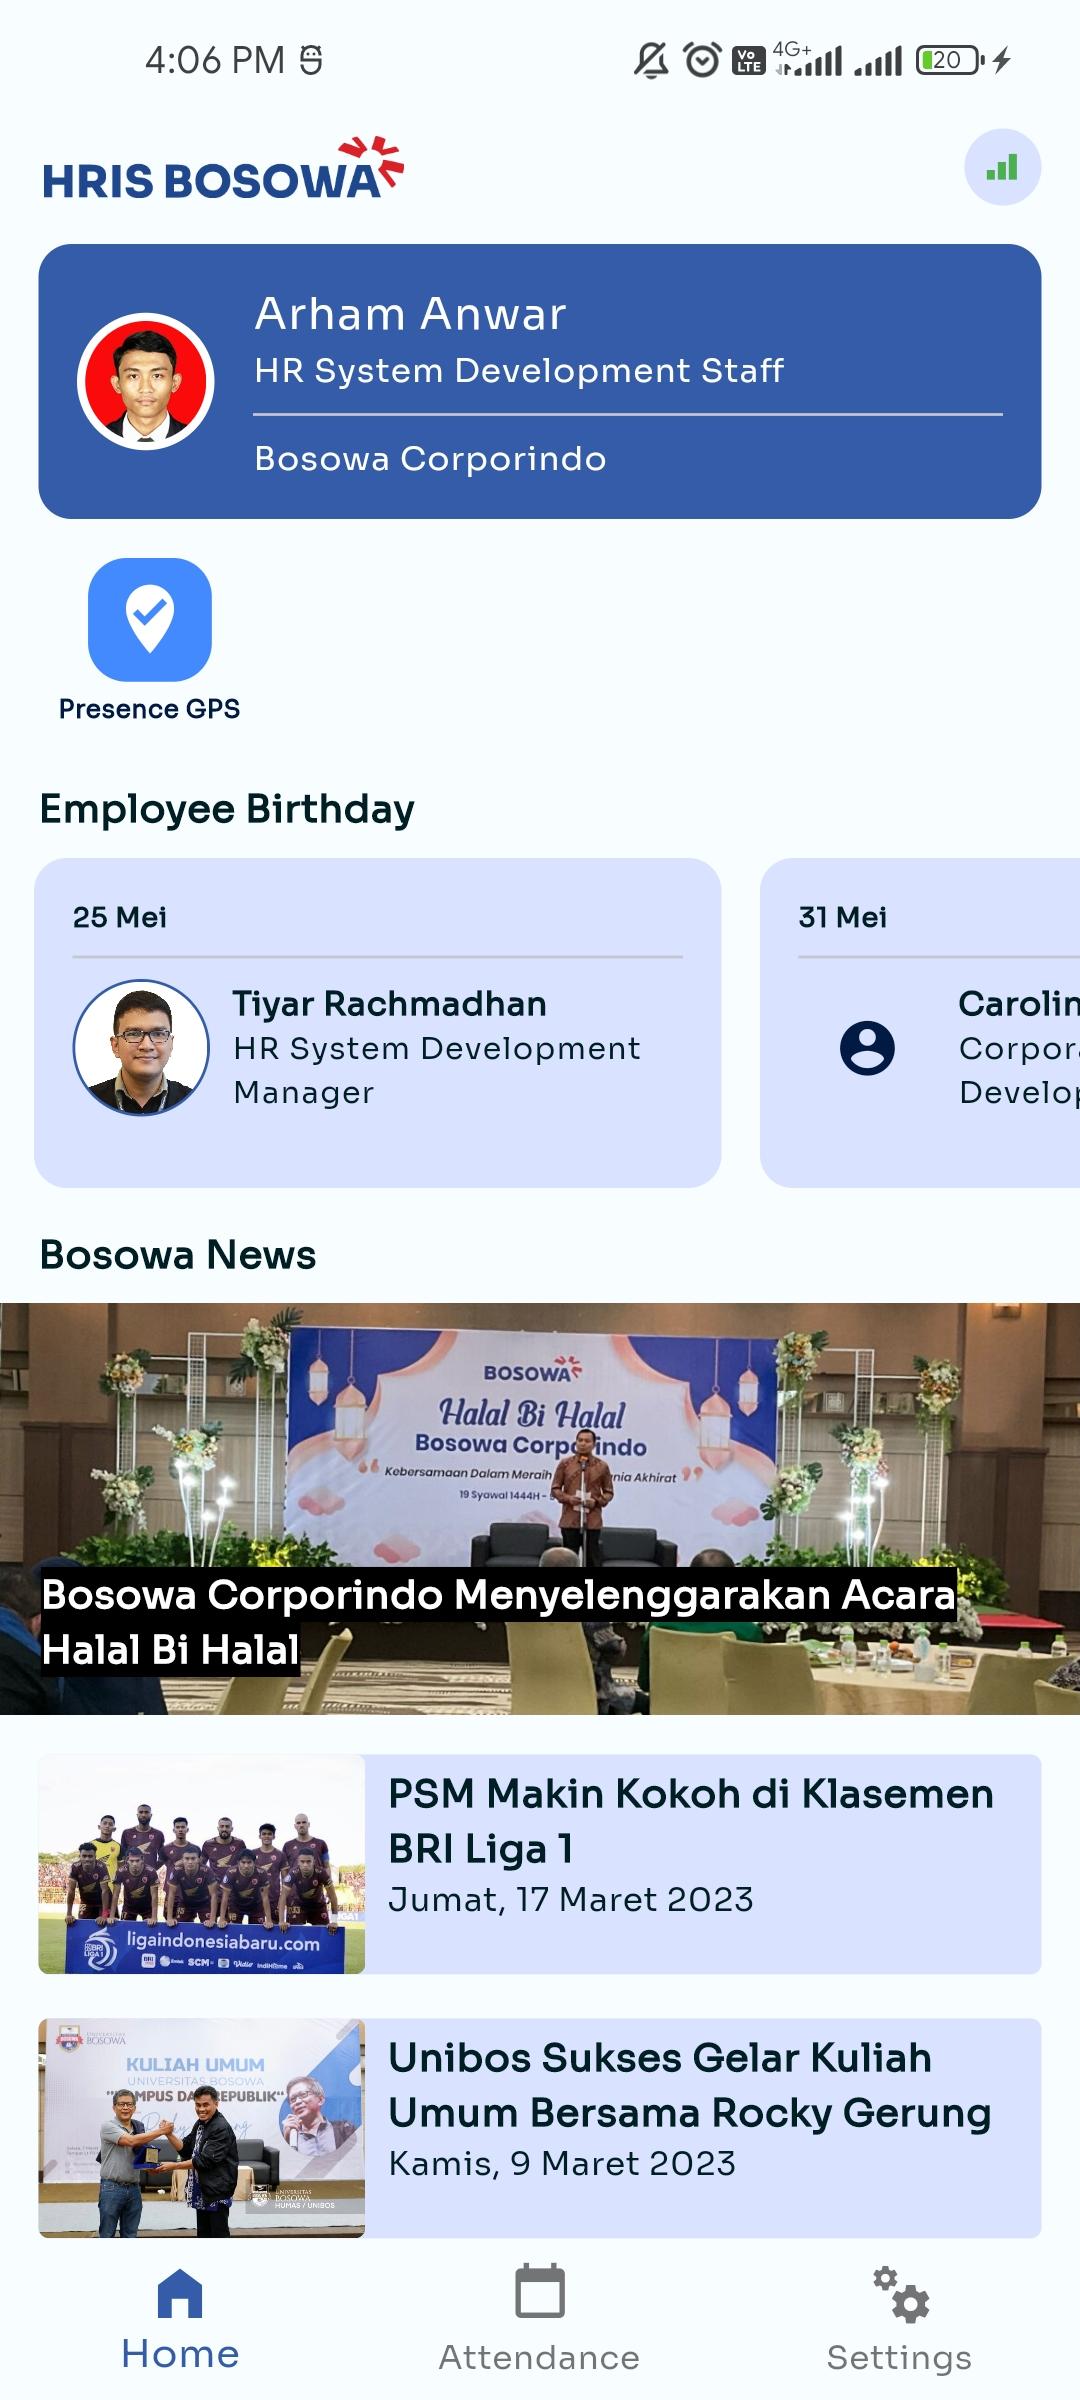Tap the Employee Birthday heading

tap(227, 809)
